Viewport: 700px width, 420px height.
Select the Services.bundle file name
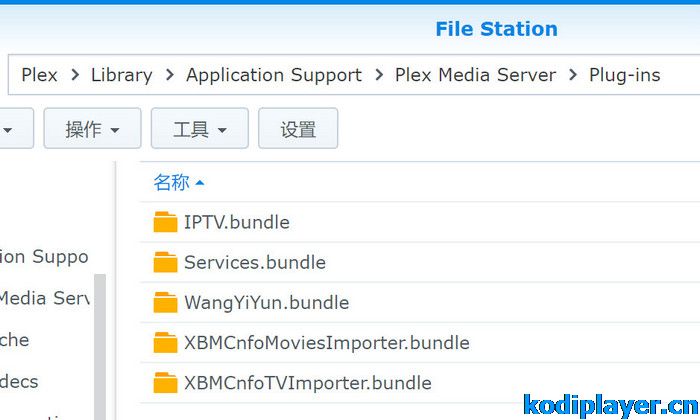pyautogui.click(x=254, y=262)
